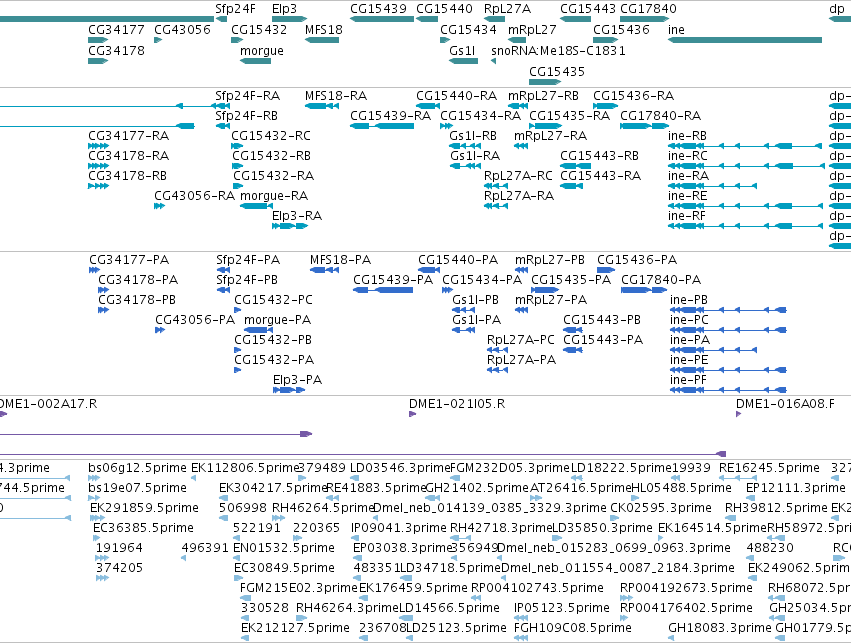The height and width of the screenshot is (643, 851).
Task: Click the CG43056-PA protein label
Action: tap(195, 320)
